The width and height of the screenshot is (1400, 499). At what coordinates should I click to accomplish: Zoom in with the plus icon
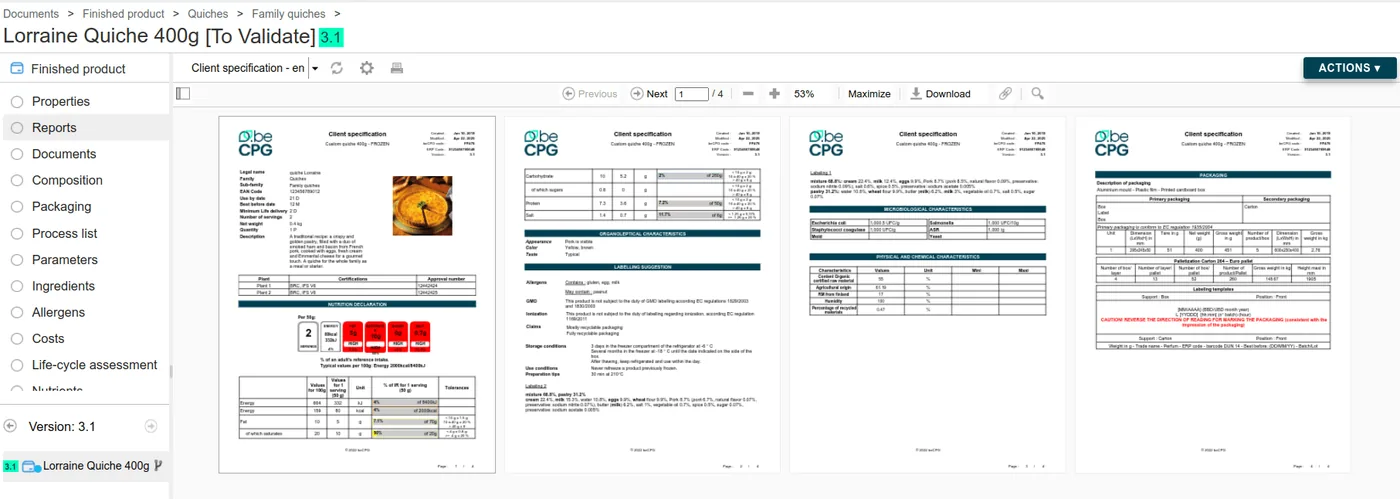pos(774,93)
